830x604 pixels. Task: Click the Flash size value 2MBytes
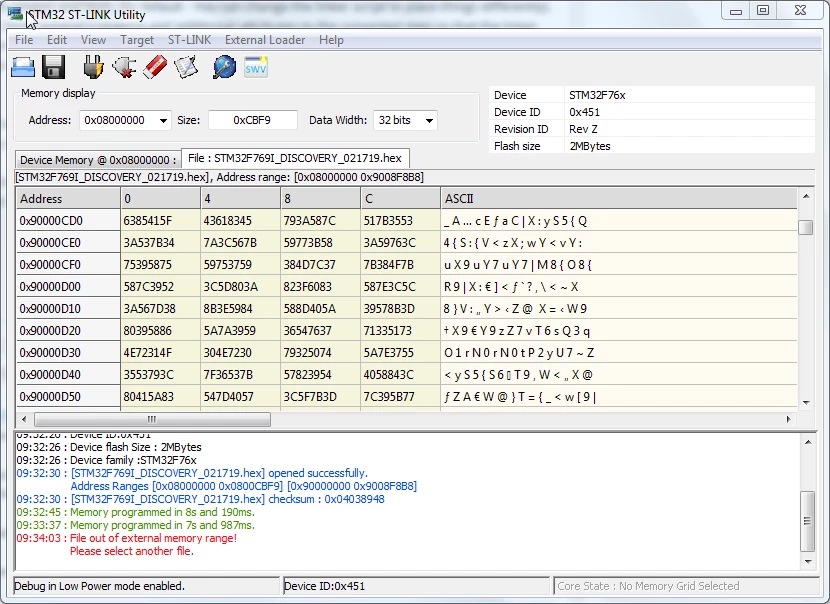pos(590,146)
